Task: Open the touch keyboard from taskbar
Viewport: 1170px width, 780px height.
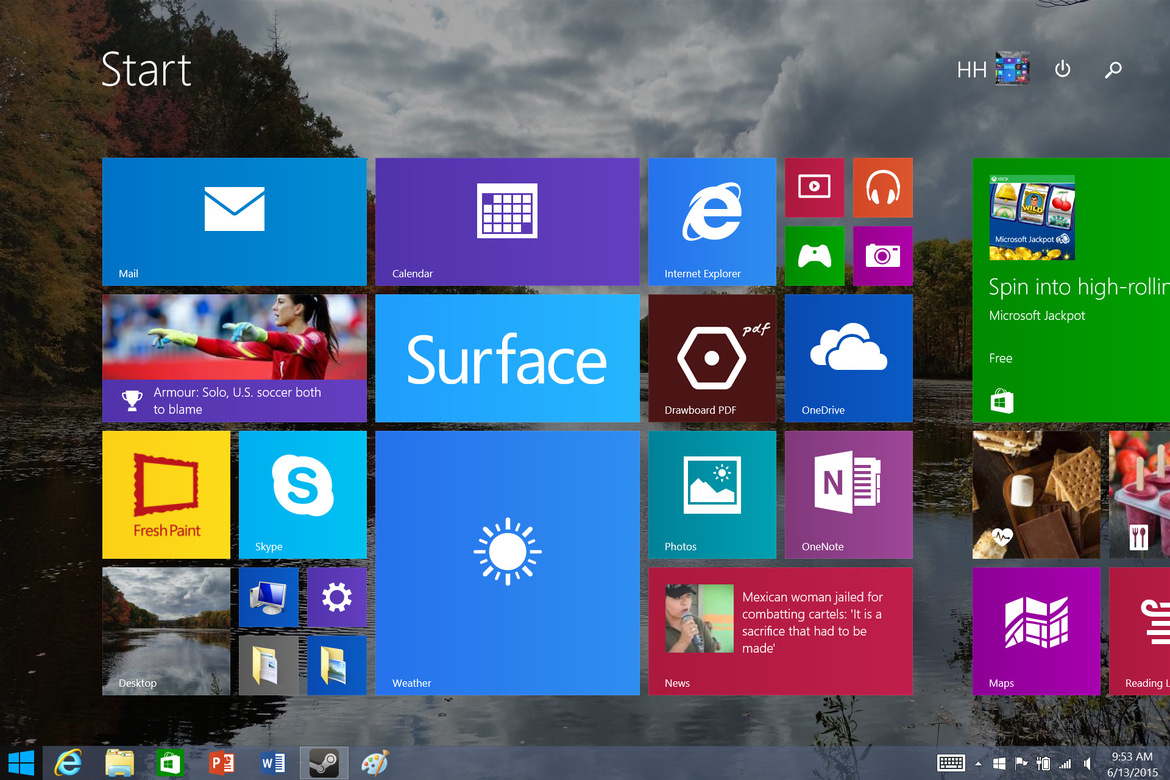Action: click(951, 763)
